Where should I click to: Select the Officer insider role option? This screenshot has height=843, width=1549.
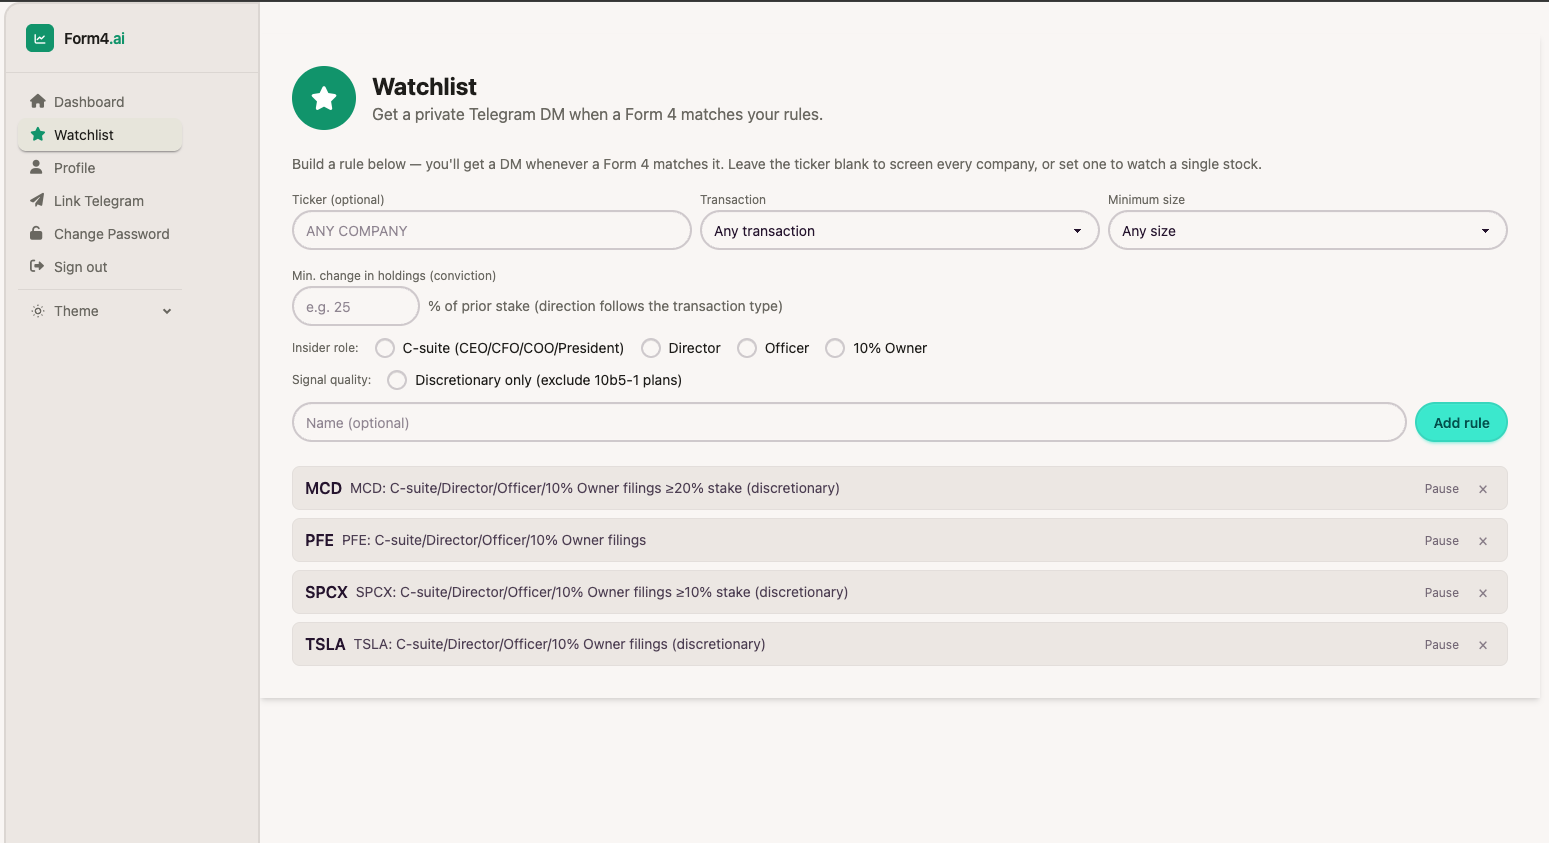click(x=747, y=348)
